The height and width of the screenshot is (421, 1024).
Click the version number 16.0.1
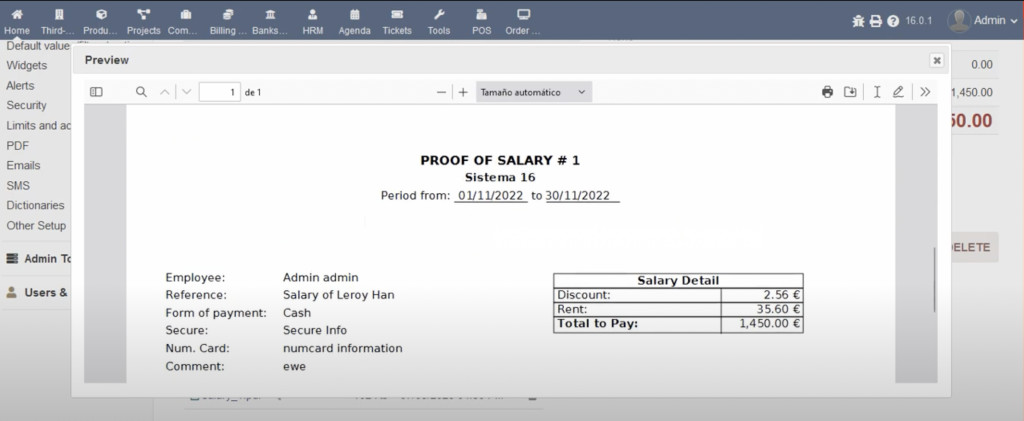pos(920,21)
